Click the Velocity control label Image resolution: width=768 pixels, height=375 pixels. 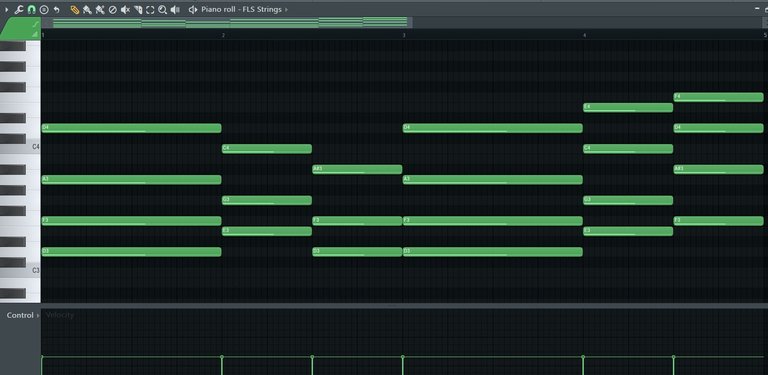coord(60,315)
